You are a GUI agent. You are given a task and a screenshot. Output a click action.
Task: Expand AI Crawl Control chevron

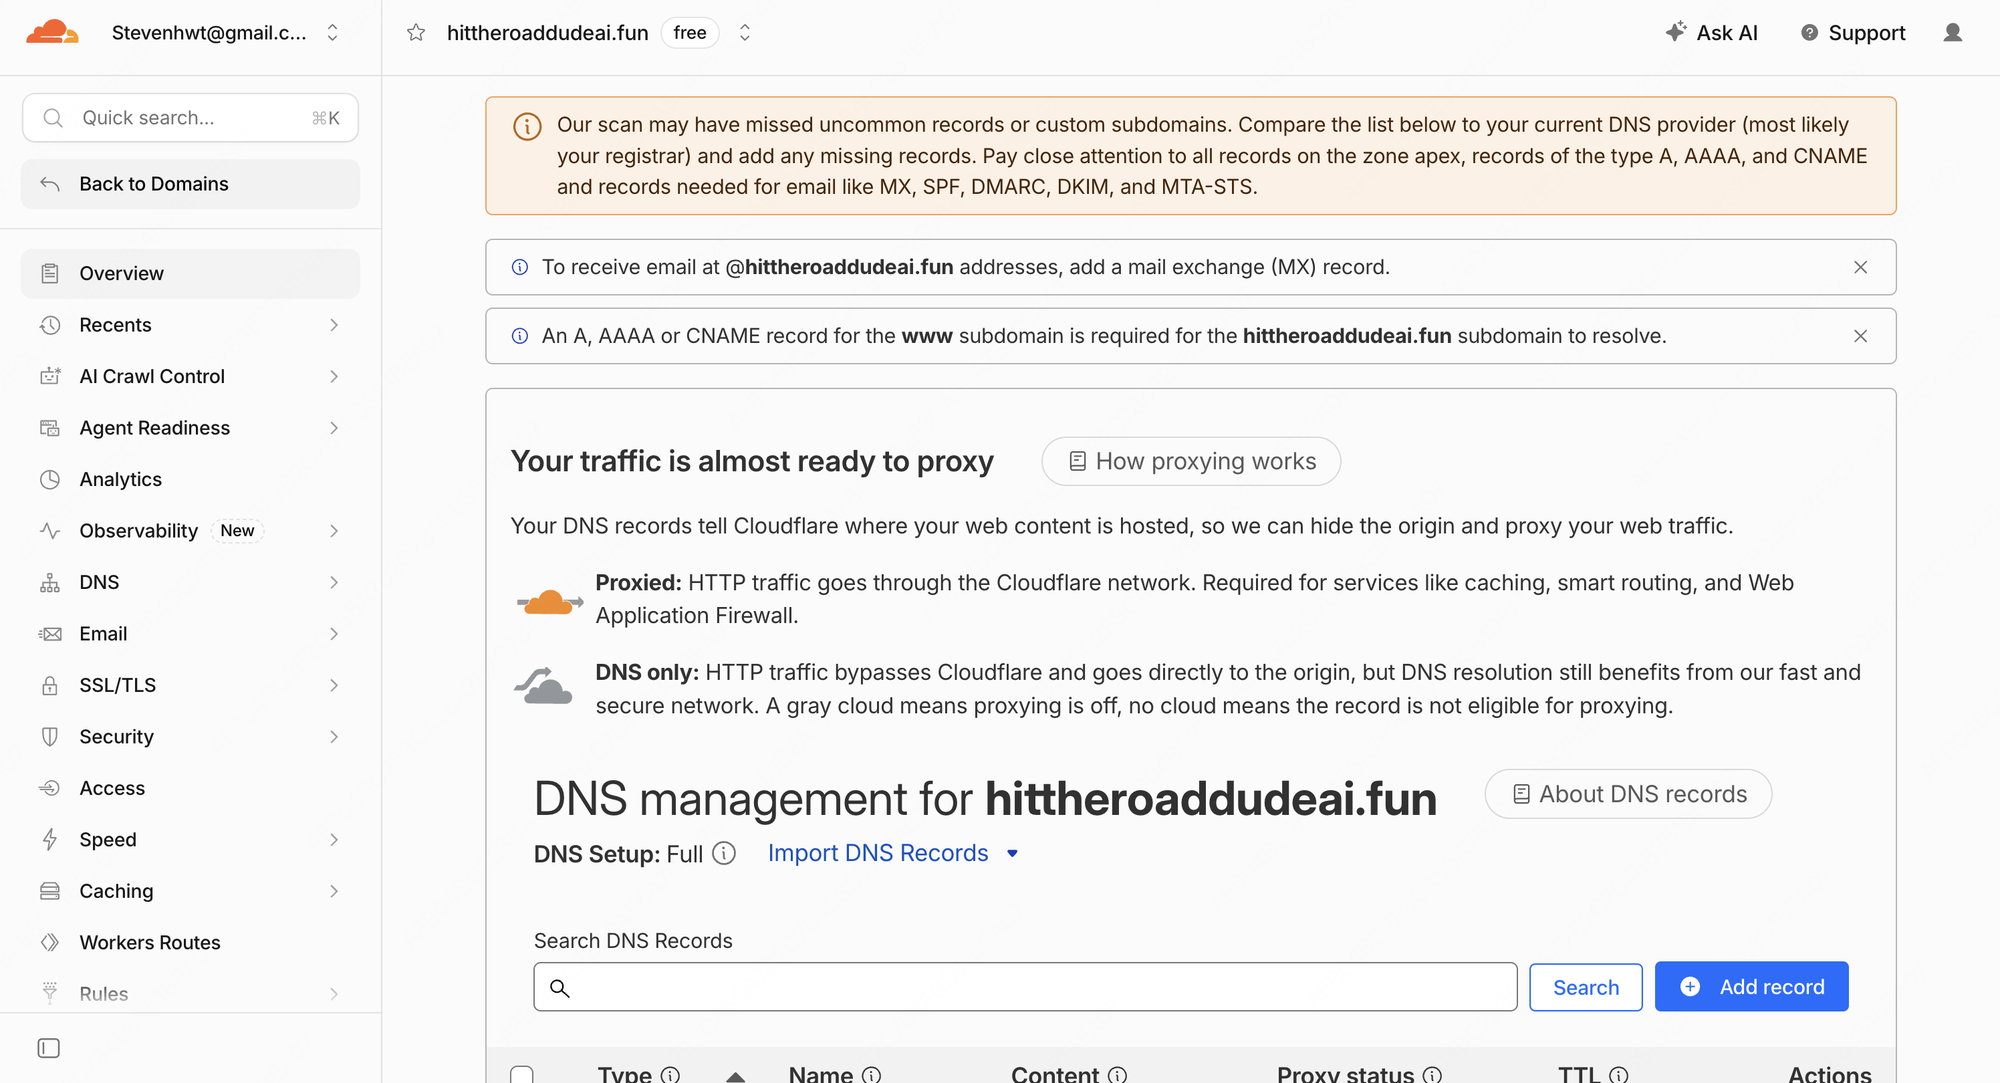point(333,376)
